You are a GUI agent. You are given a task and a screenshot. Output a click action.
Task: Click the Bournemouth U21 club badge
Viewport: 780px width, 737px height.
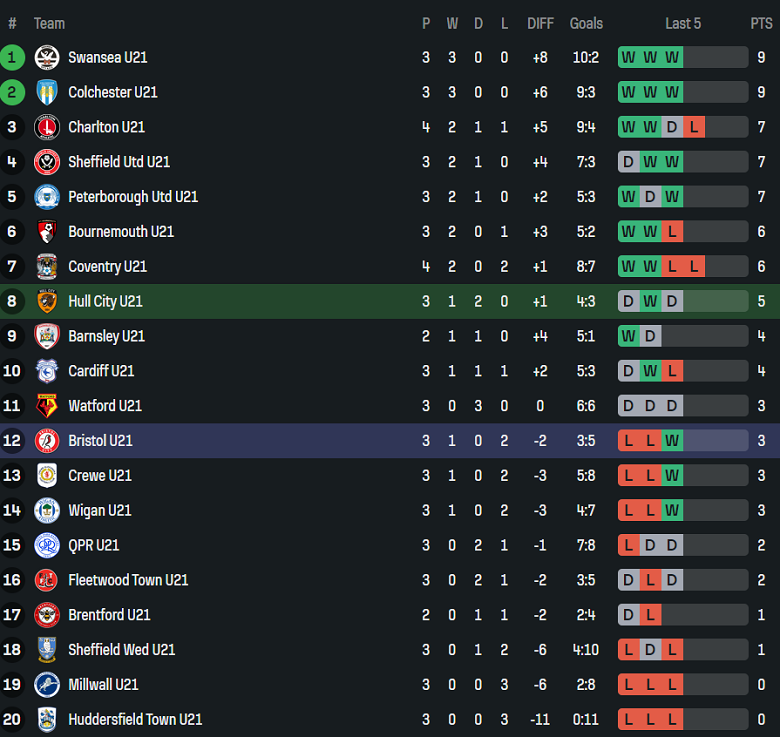tap(47, 231)
